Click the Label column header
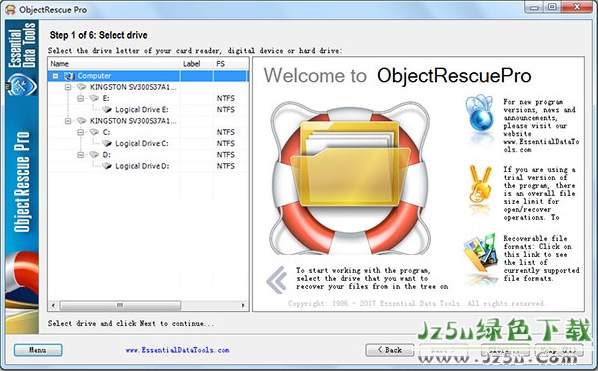 [x=197, y=64]
